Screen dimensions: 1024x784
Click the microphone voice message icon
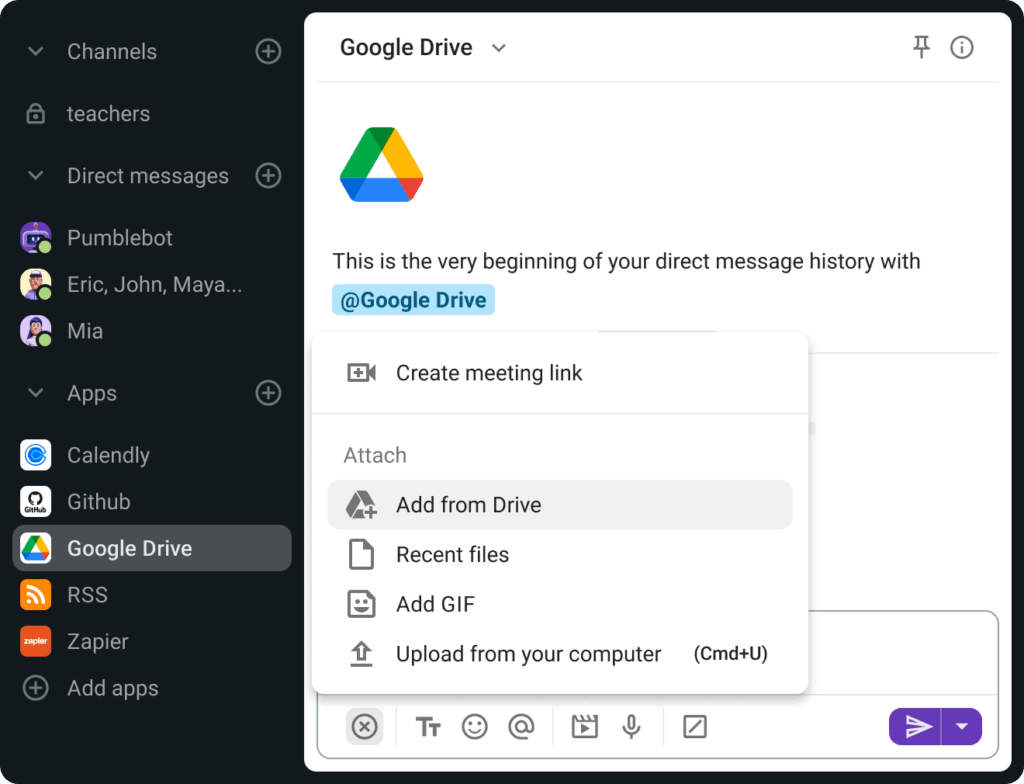point(632,727)
